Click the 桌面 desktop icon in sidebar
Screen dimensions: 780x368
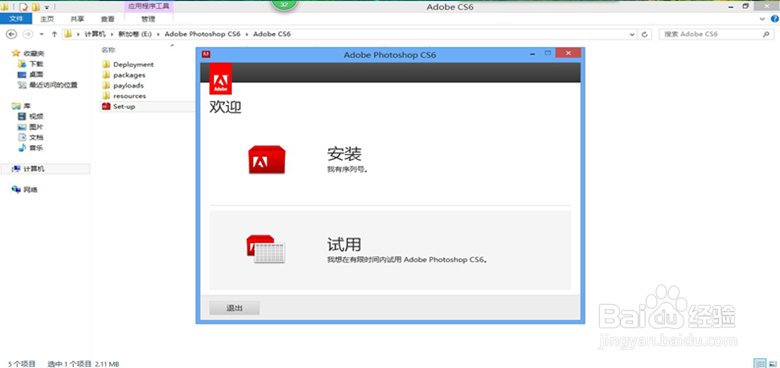click(21, 74)
